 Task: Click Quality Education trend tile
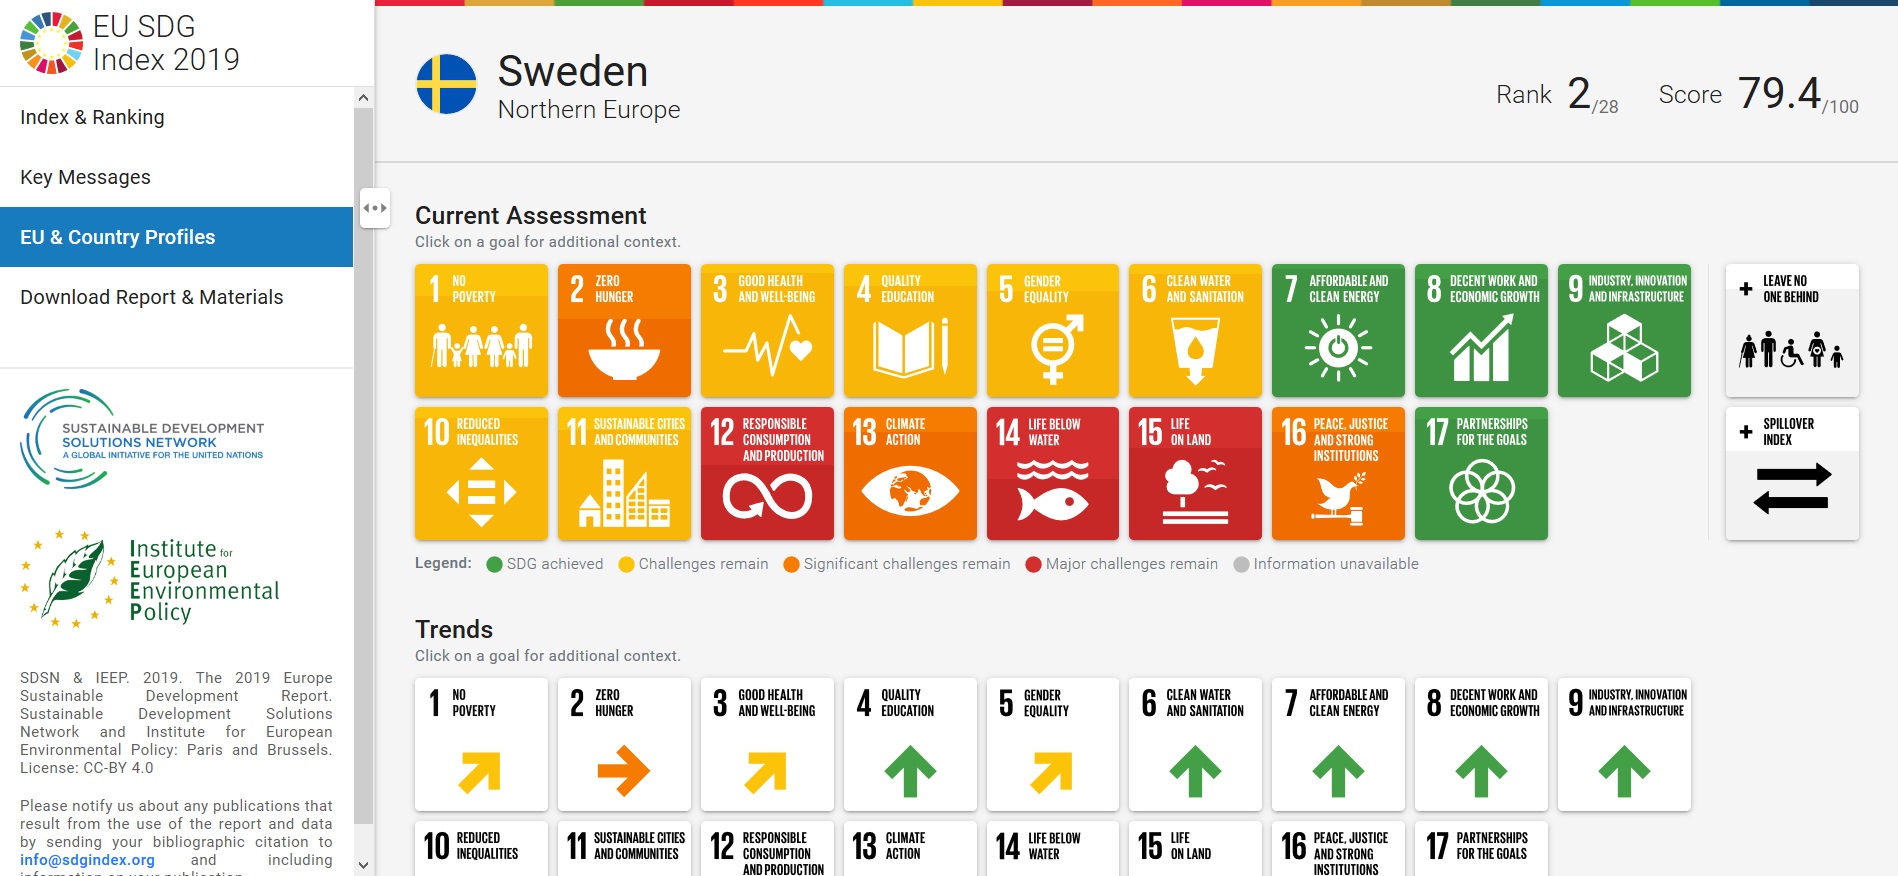(910, 744)
